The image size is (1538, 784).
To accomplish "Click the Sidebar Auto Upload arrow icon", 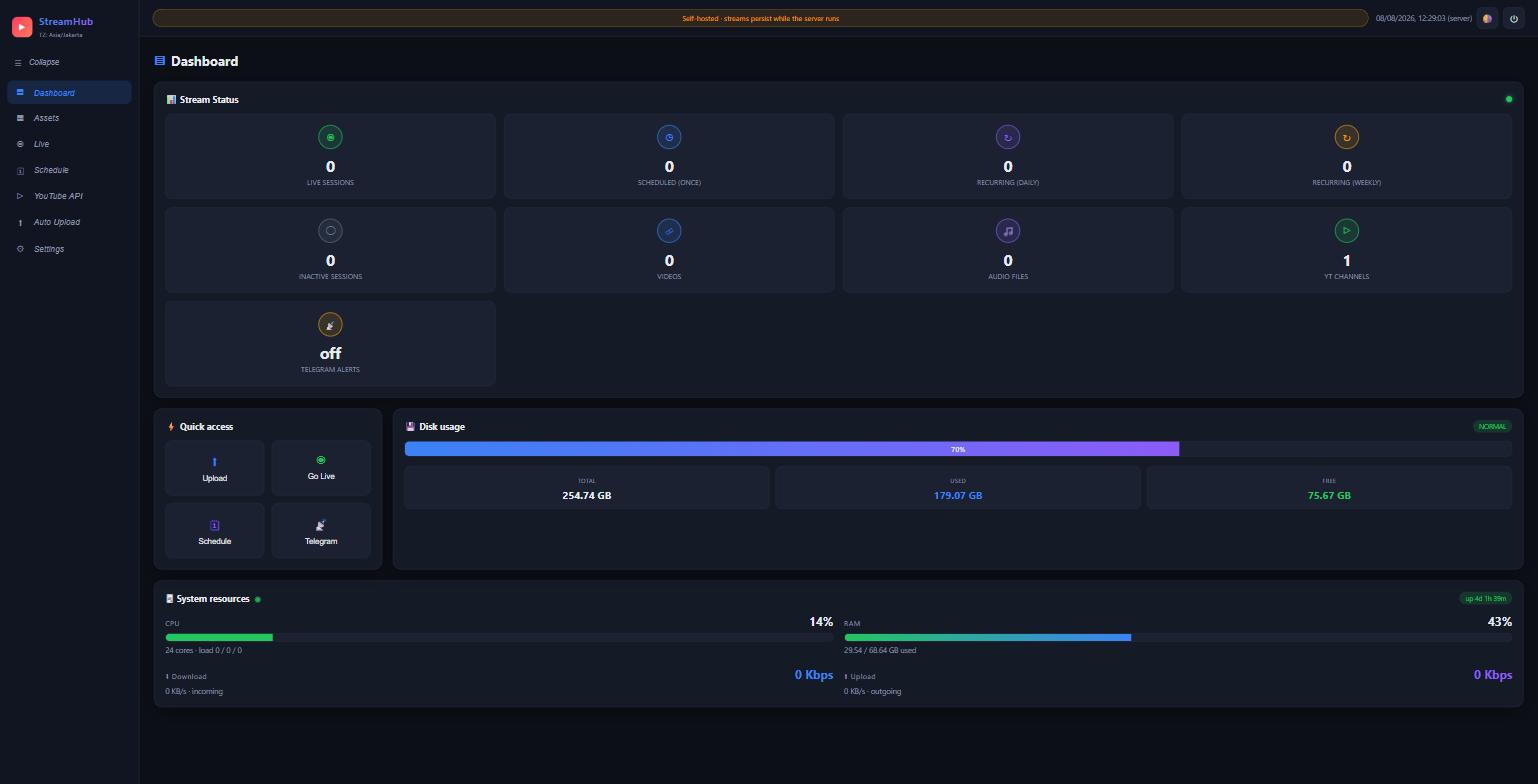I will point(20,223).
